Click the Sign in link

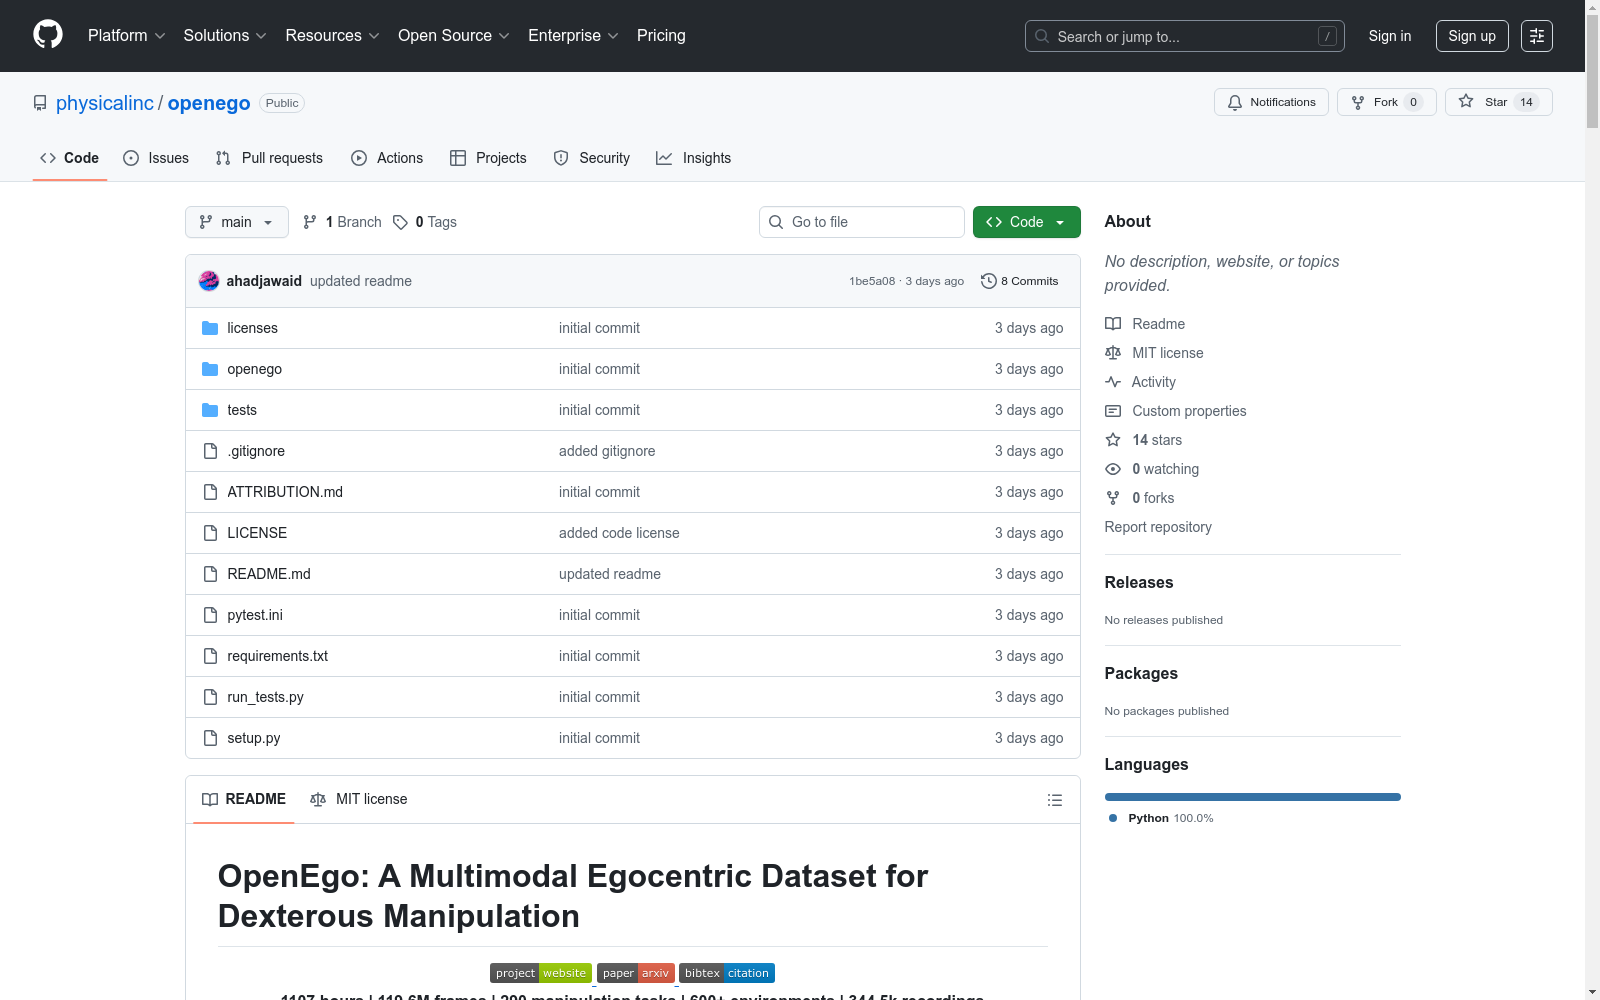(1390, 36)
